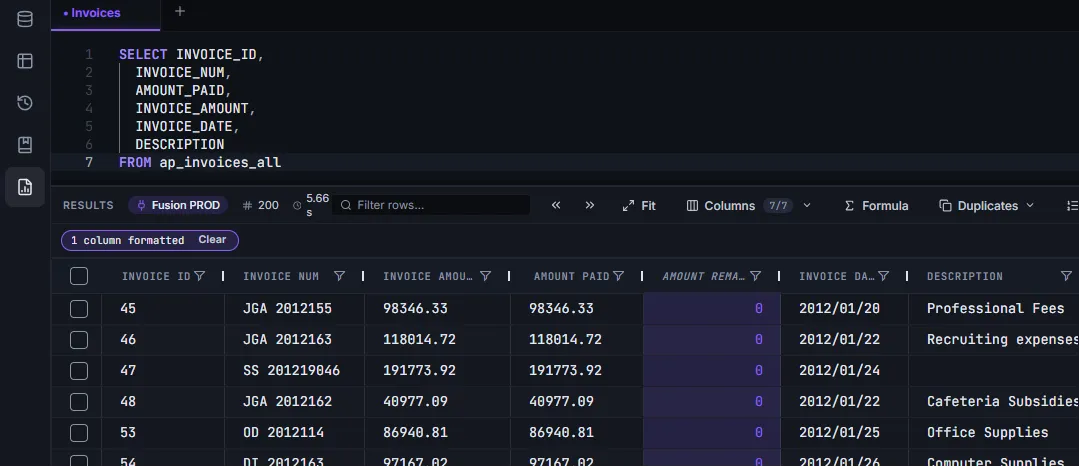Filter the INVOICE ID column
This screenshot has height=467, width=1079.
[200, 276]
